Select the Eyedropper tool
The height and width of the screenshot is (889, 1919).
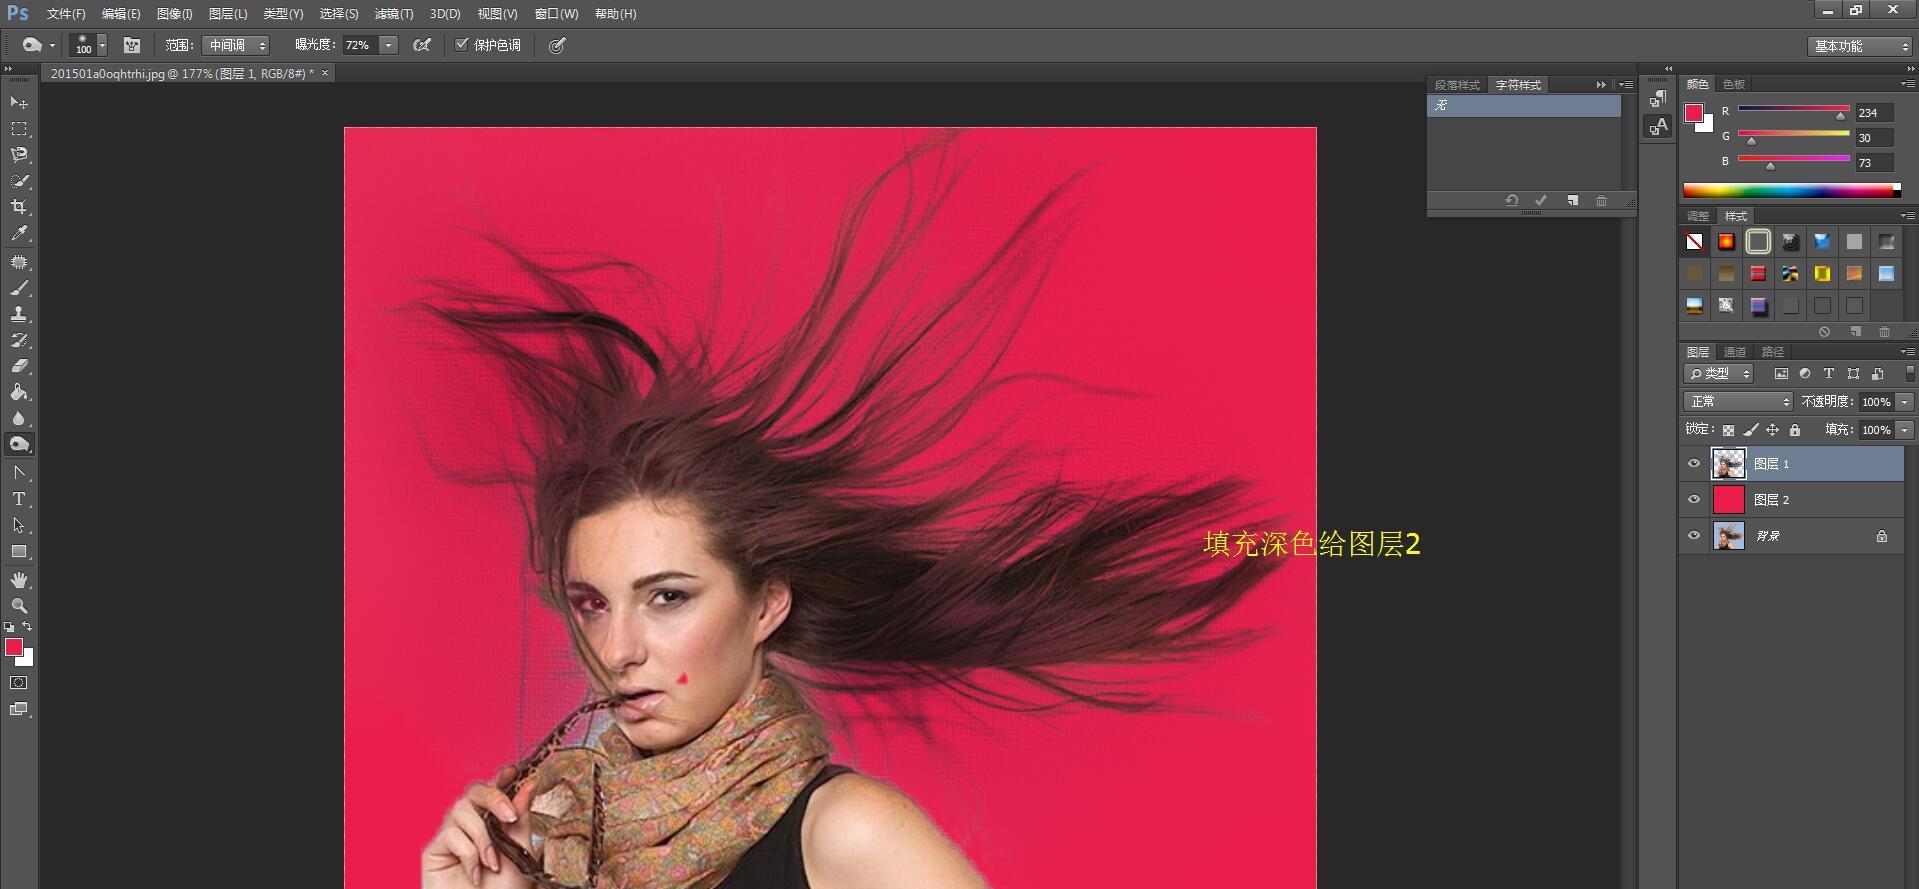point(19,234)
